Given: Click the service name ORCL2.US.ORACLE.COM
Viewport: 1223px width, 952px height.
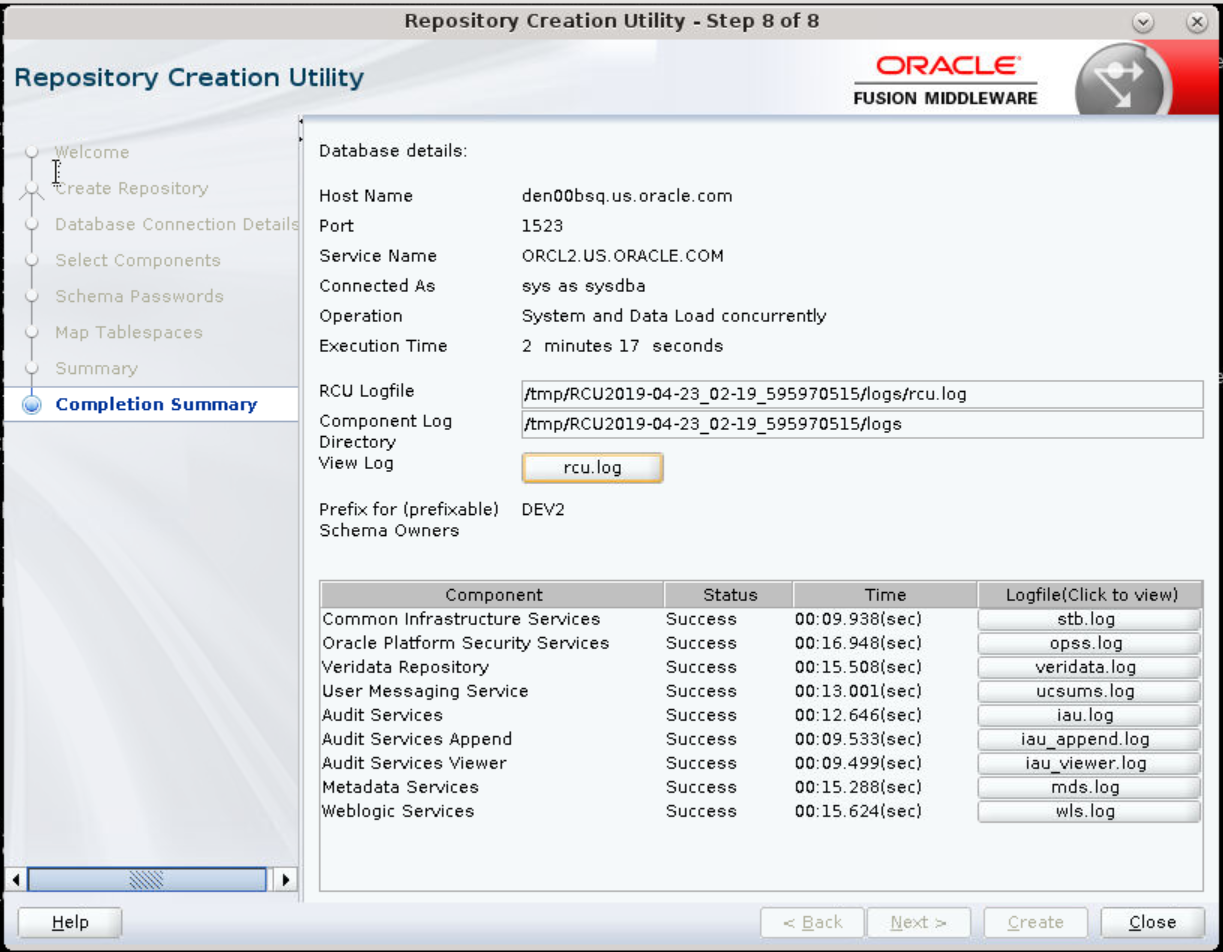Looking at the screenshot, I should 623,256.
